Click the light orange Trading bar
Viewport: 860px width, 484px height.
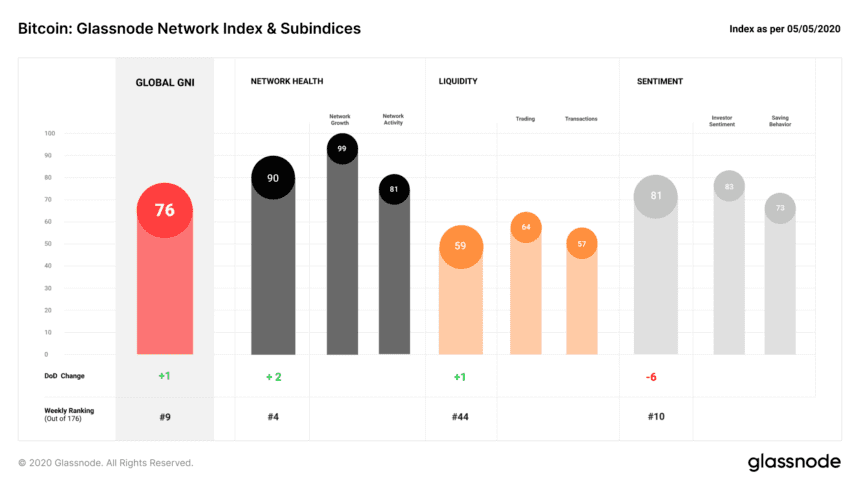(x=526, y=291)
